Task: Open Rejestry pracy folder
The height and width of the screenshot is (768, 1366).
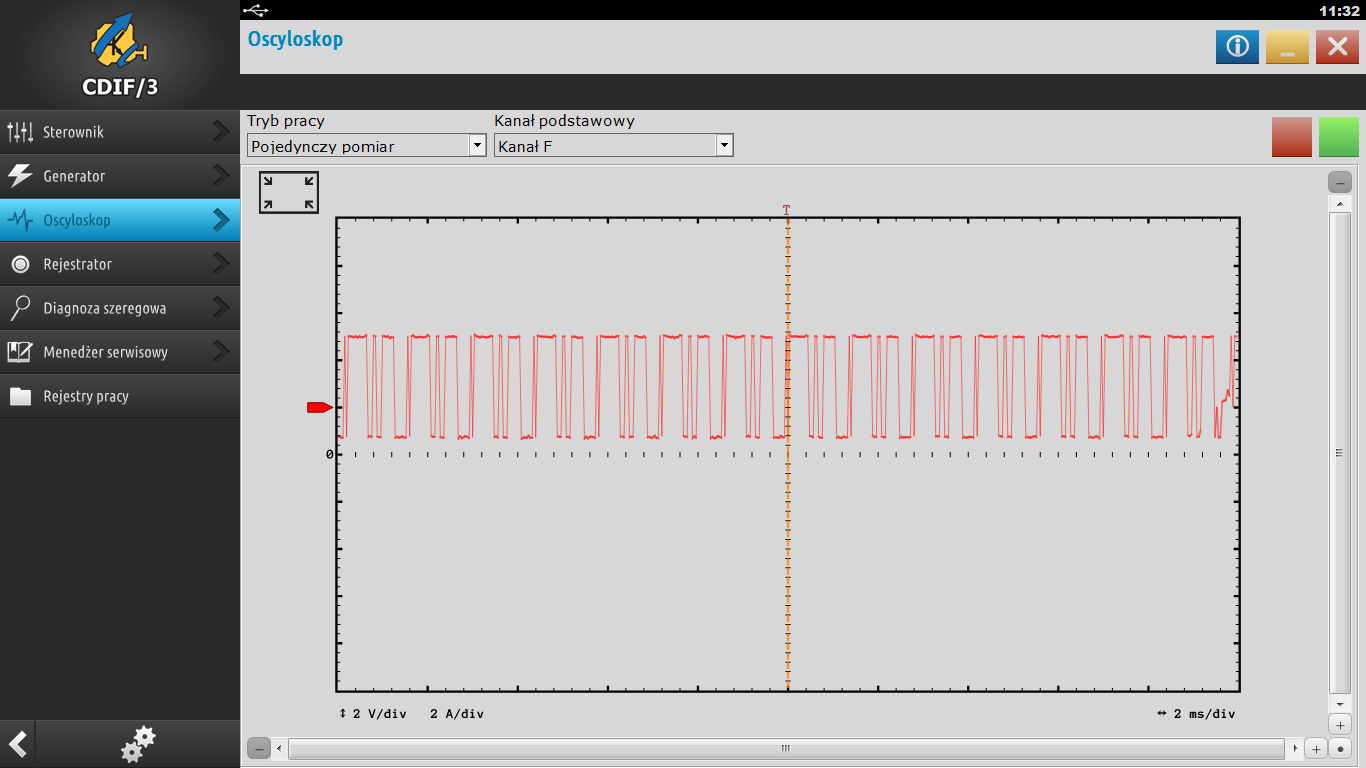Action: coord(120,396)
